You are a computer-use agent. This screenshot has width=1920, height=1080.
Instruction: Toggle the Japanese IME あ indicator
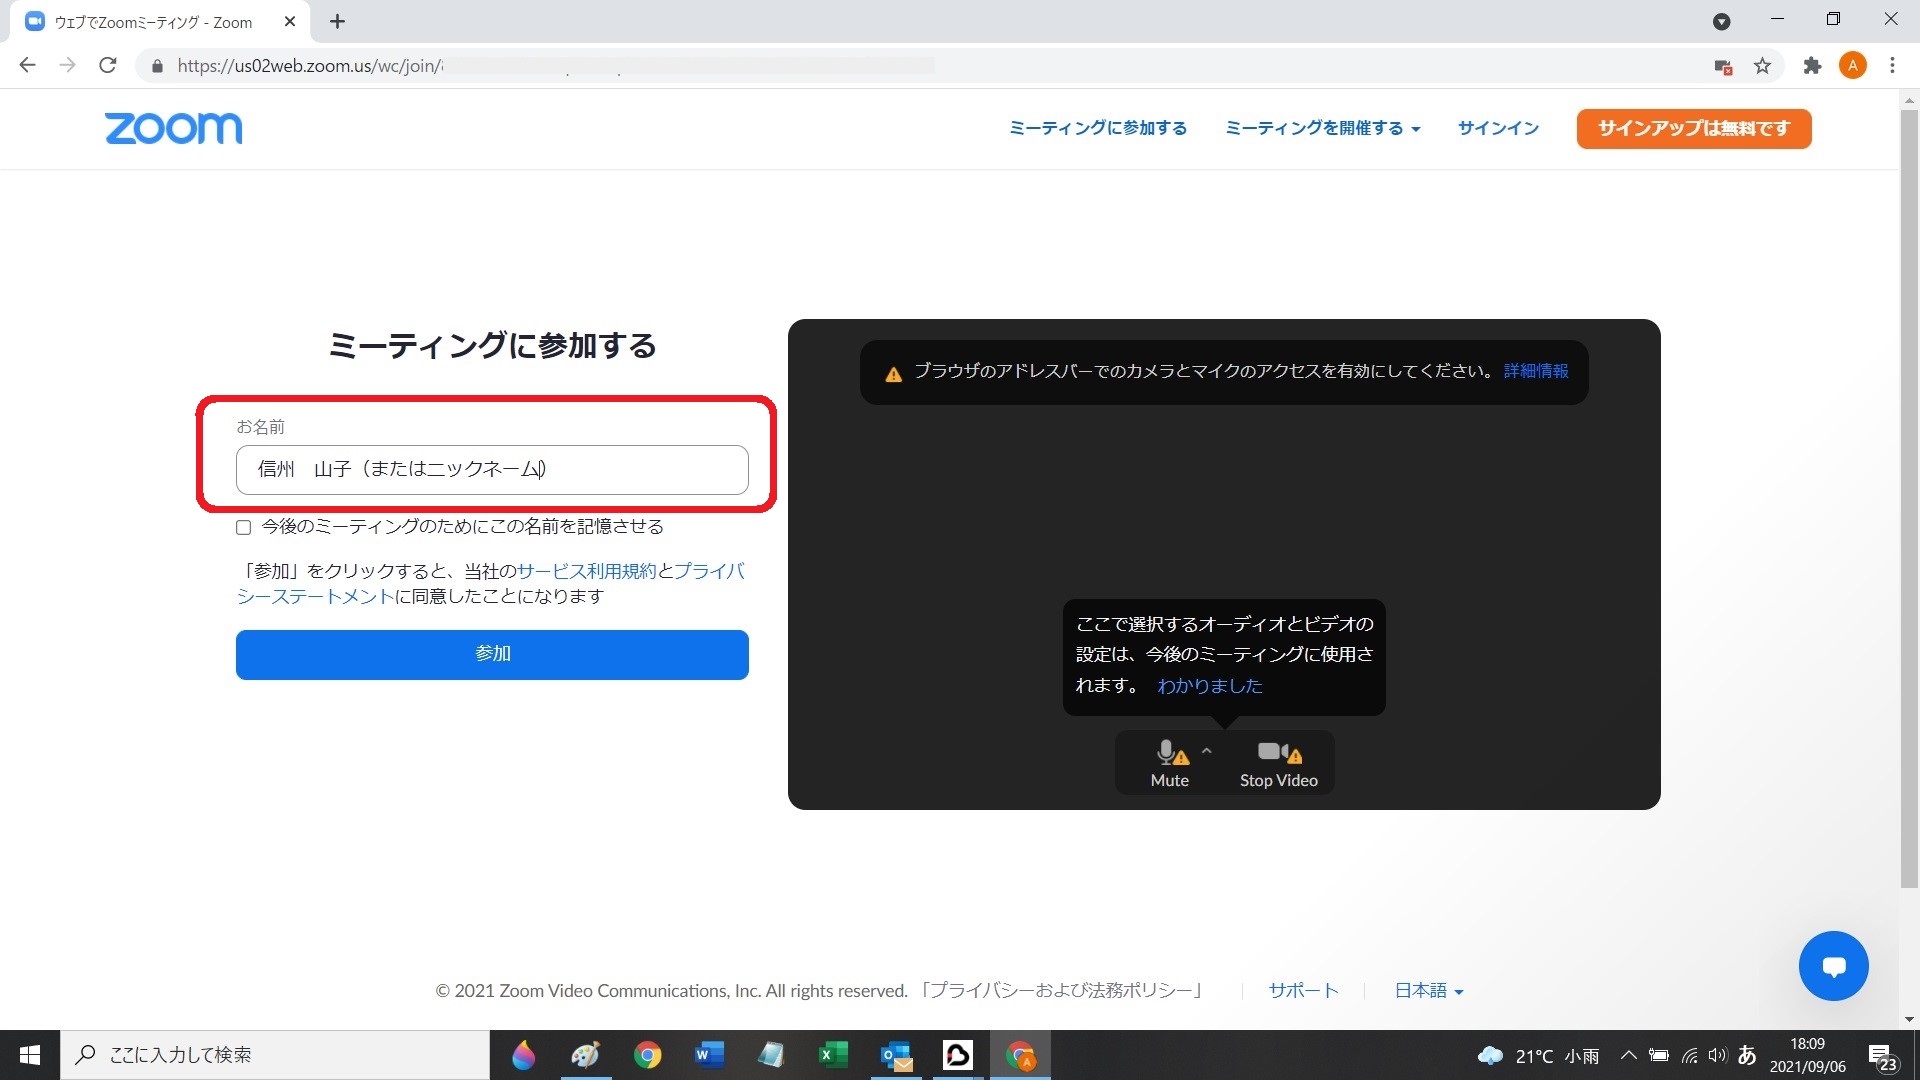point(1747,1055)
